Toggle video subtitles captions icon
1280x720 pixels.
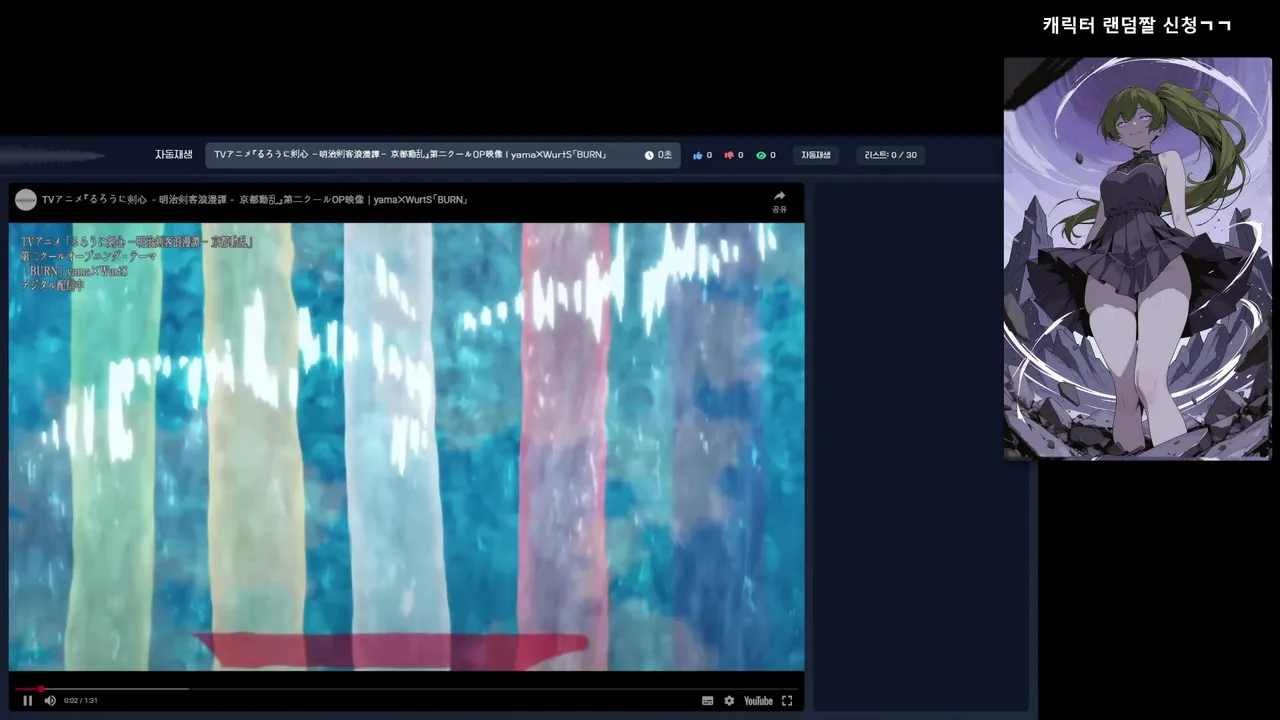point(708,701)
